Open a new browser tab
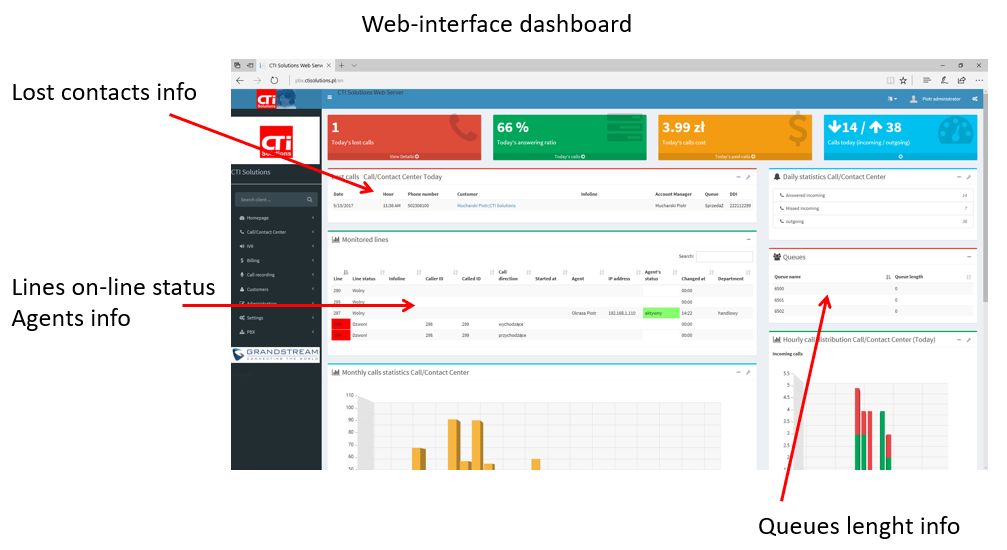The image size is (1007, 550). pyautogui.click(x=342, y=65)
